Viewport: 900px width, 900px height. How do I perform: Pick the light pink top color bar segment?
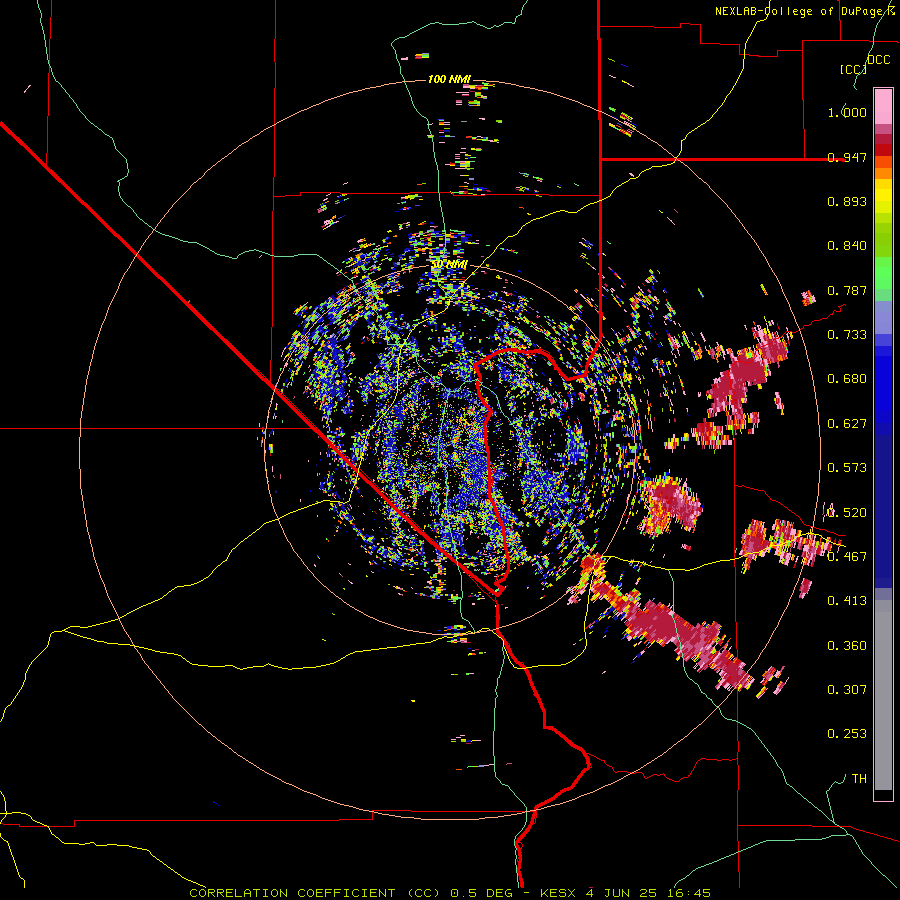point(883,107)
